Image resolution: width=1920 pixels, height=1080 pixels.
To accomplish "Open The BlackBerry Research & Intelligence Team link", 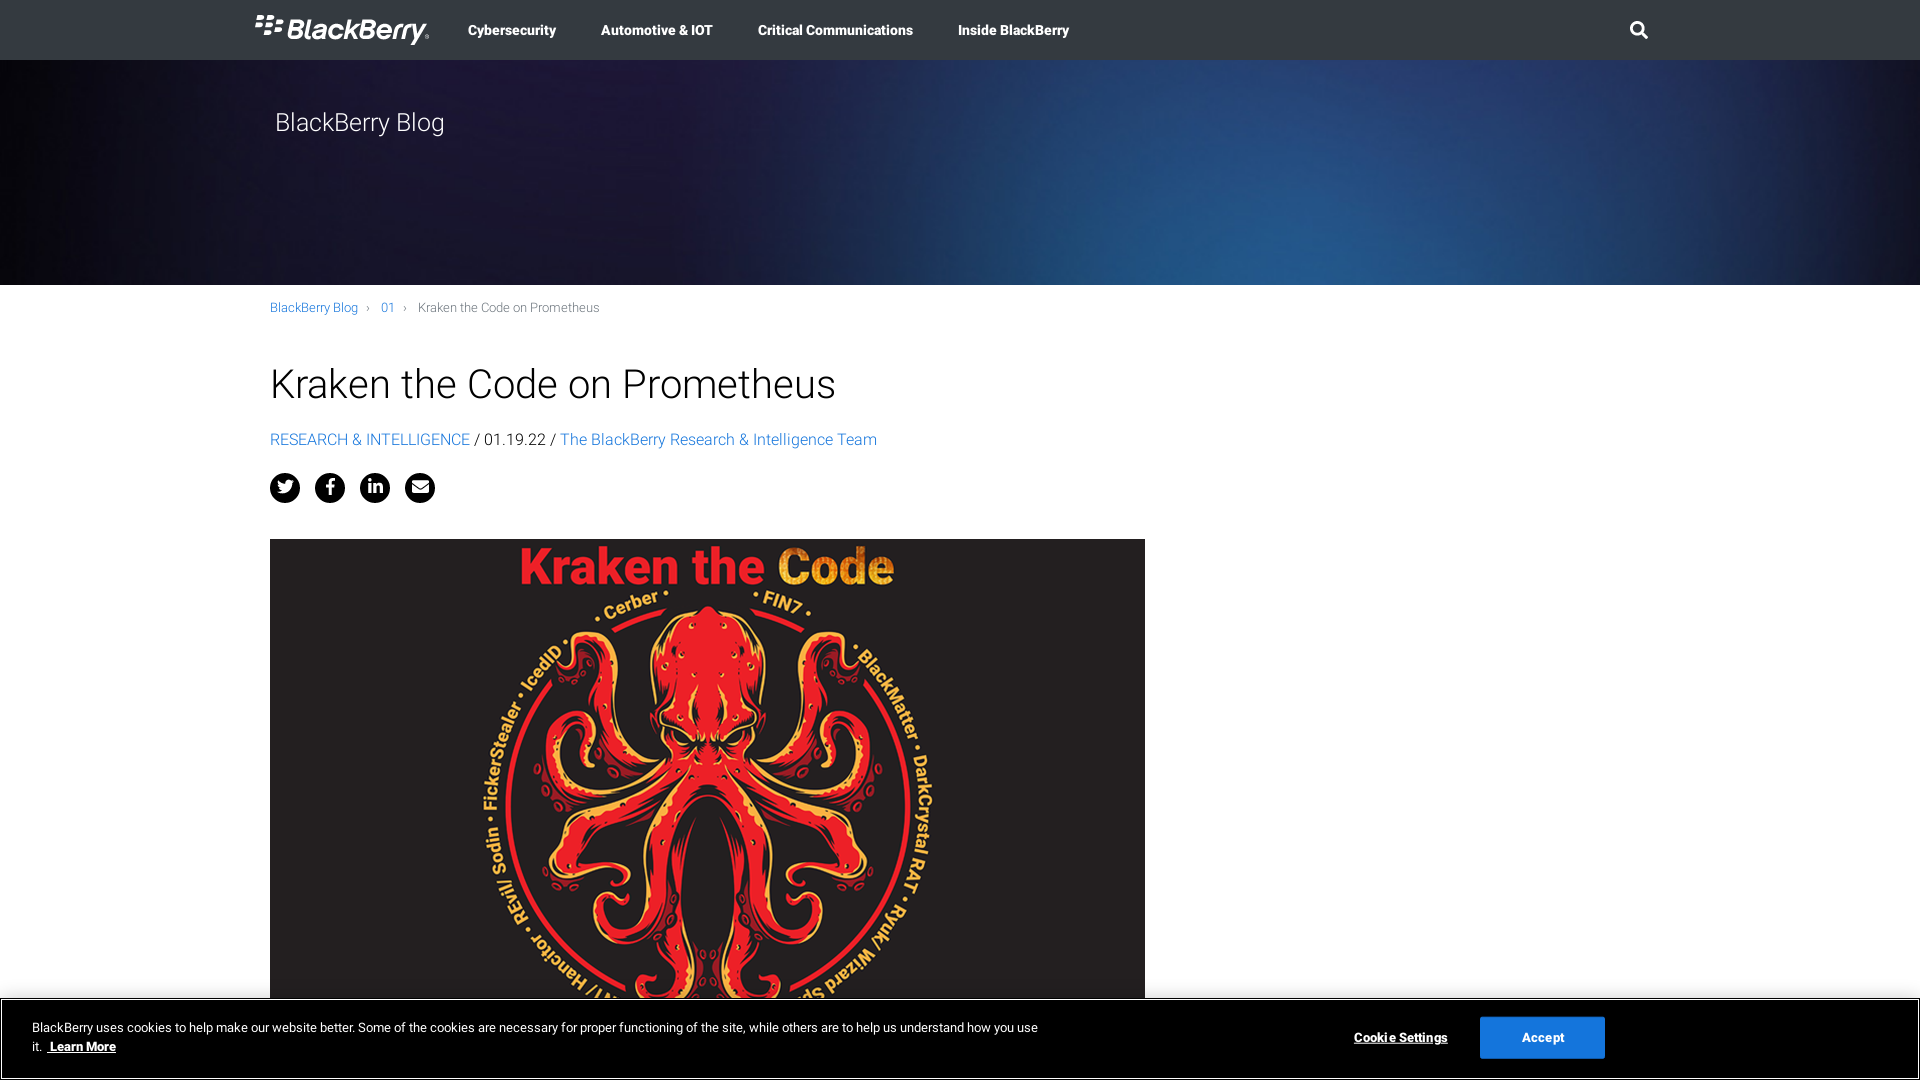I will point(718,440).
